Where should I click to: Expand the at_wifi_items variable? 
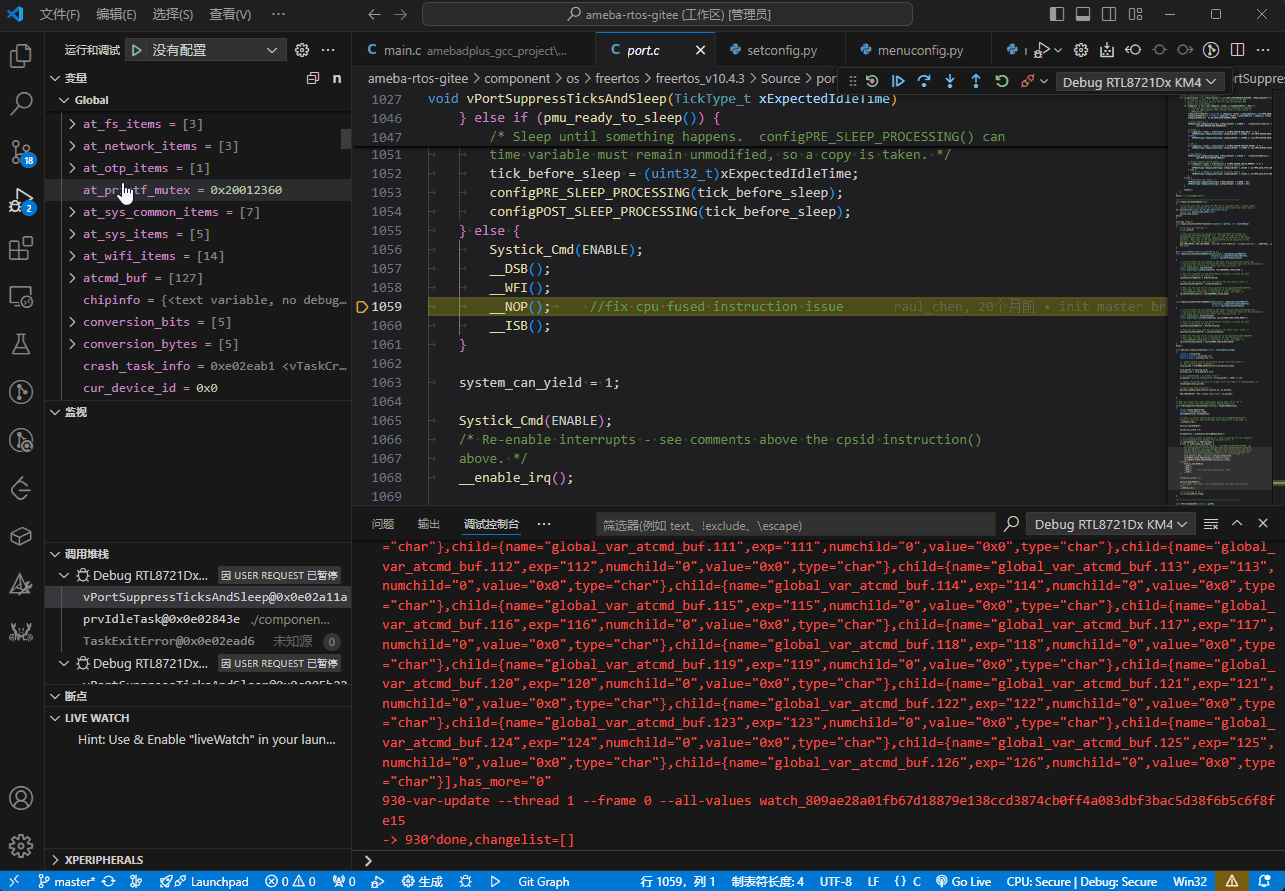click(x=72, y=256)
